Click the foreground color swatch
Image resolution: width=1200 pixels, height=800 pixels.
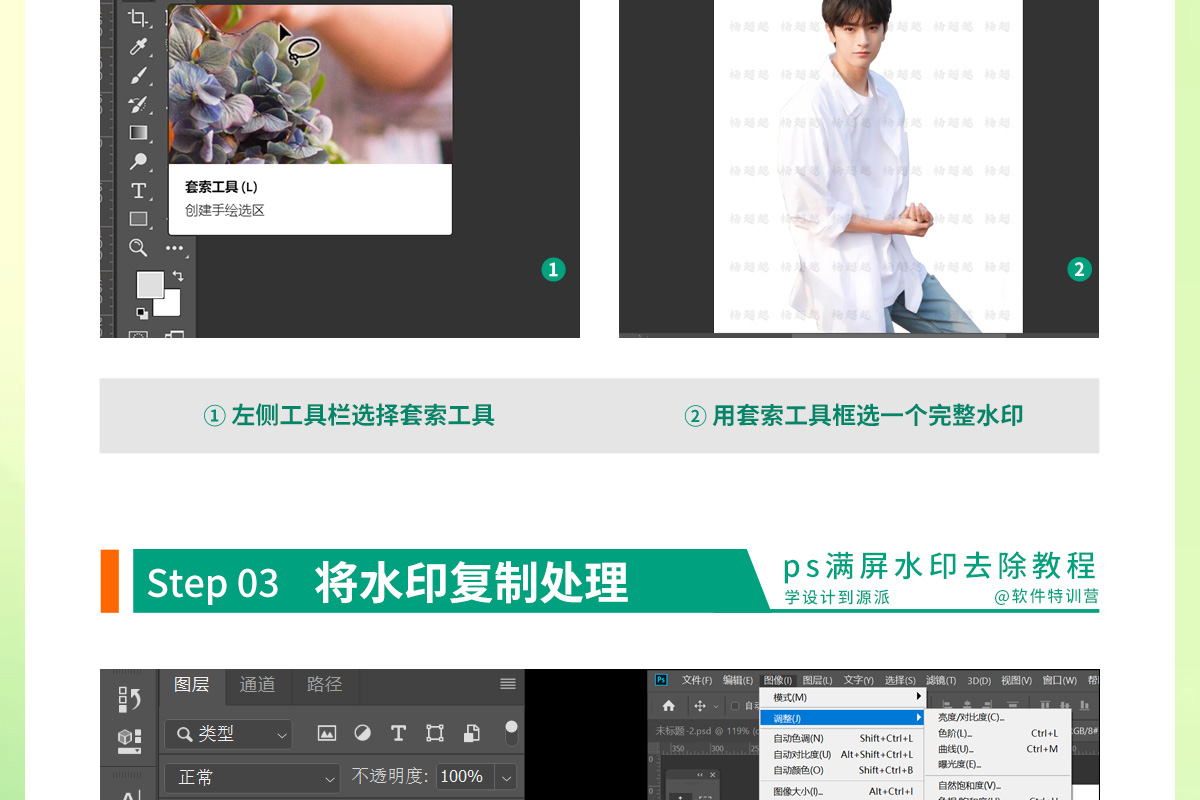(x=150, y=285)
